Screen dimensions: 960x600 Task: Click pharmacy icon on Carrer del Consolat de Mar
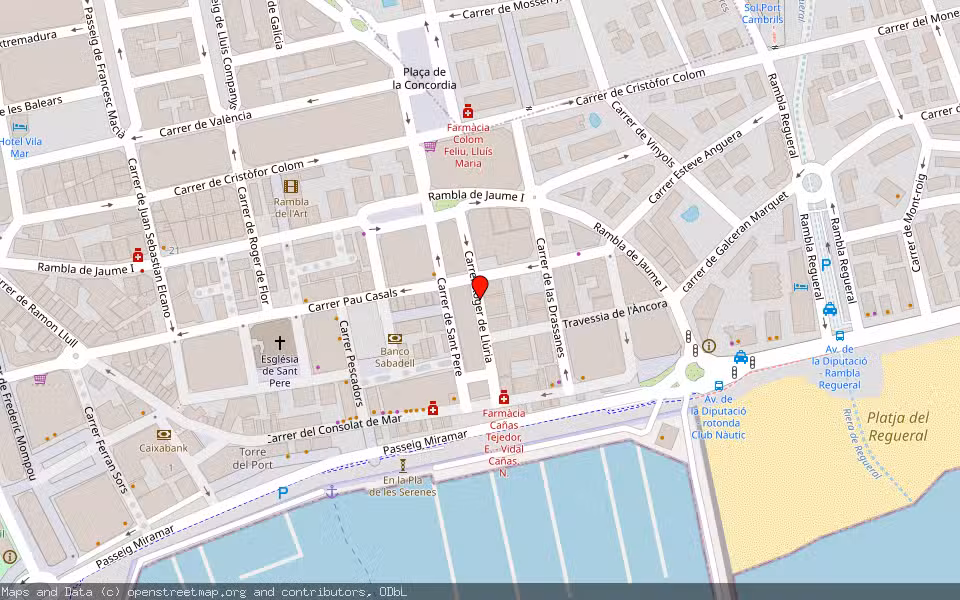(433, 408)
